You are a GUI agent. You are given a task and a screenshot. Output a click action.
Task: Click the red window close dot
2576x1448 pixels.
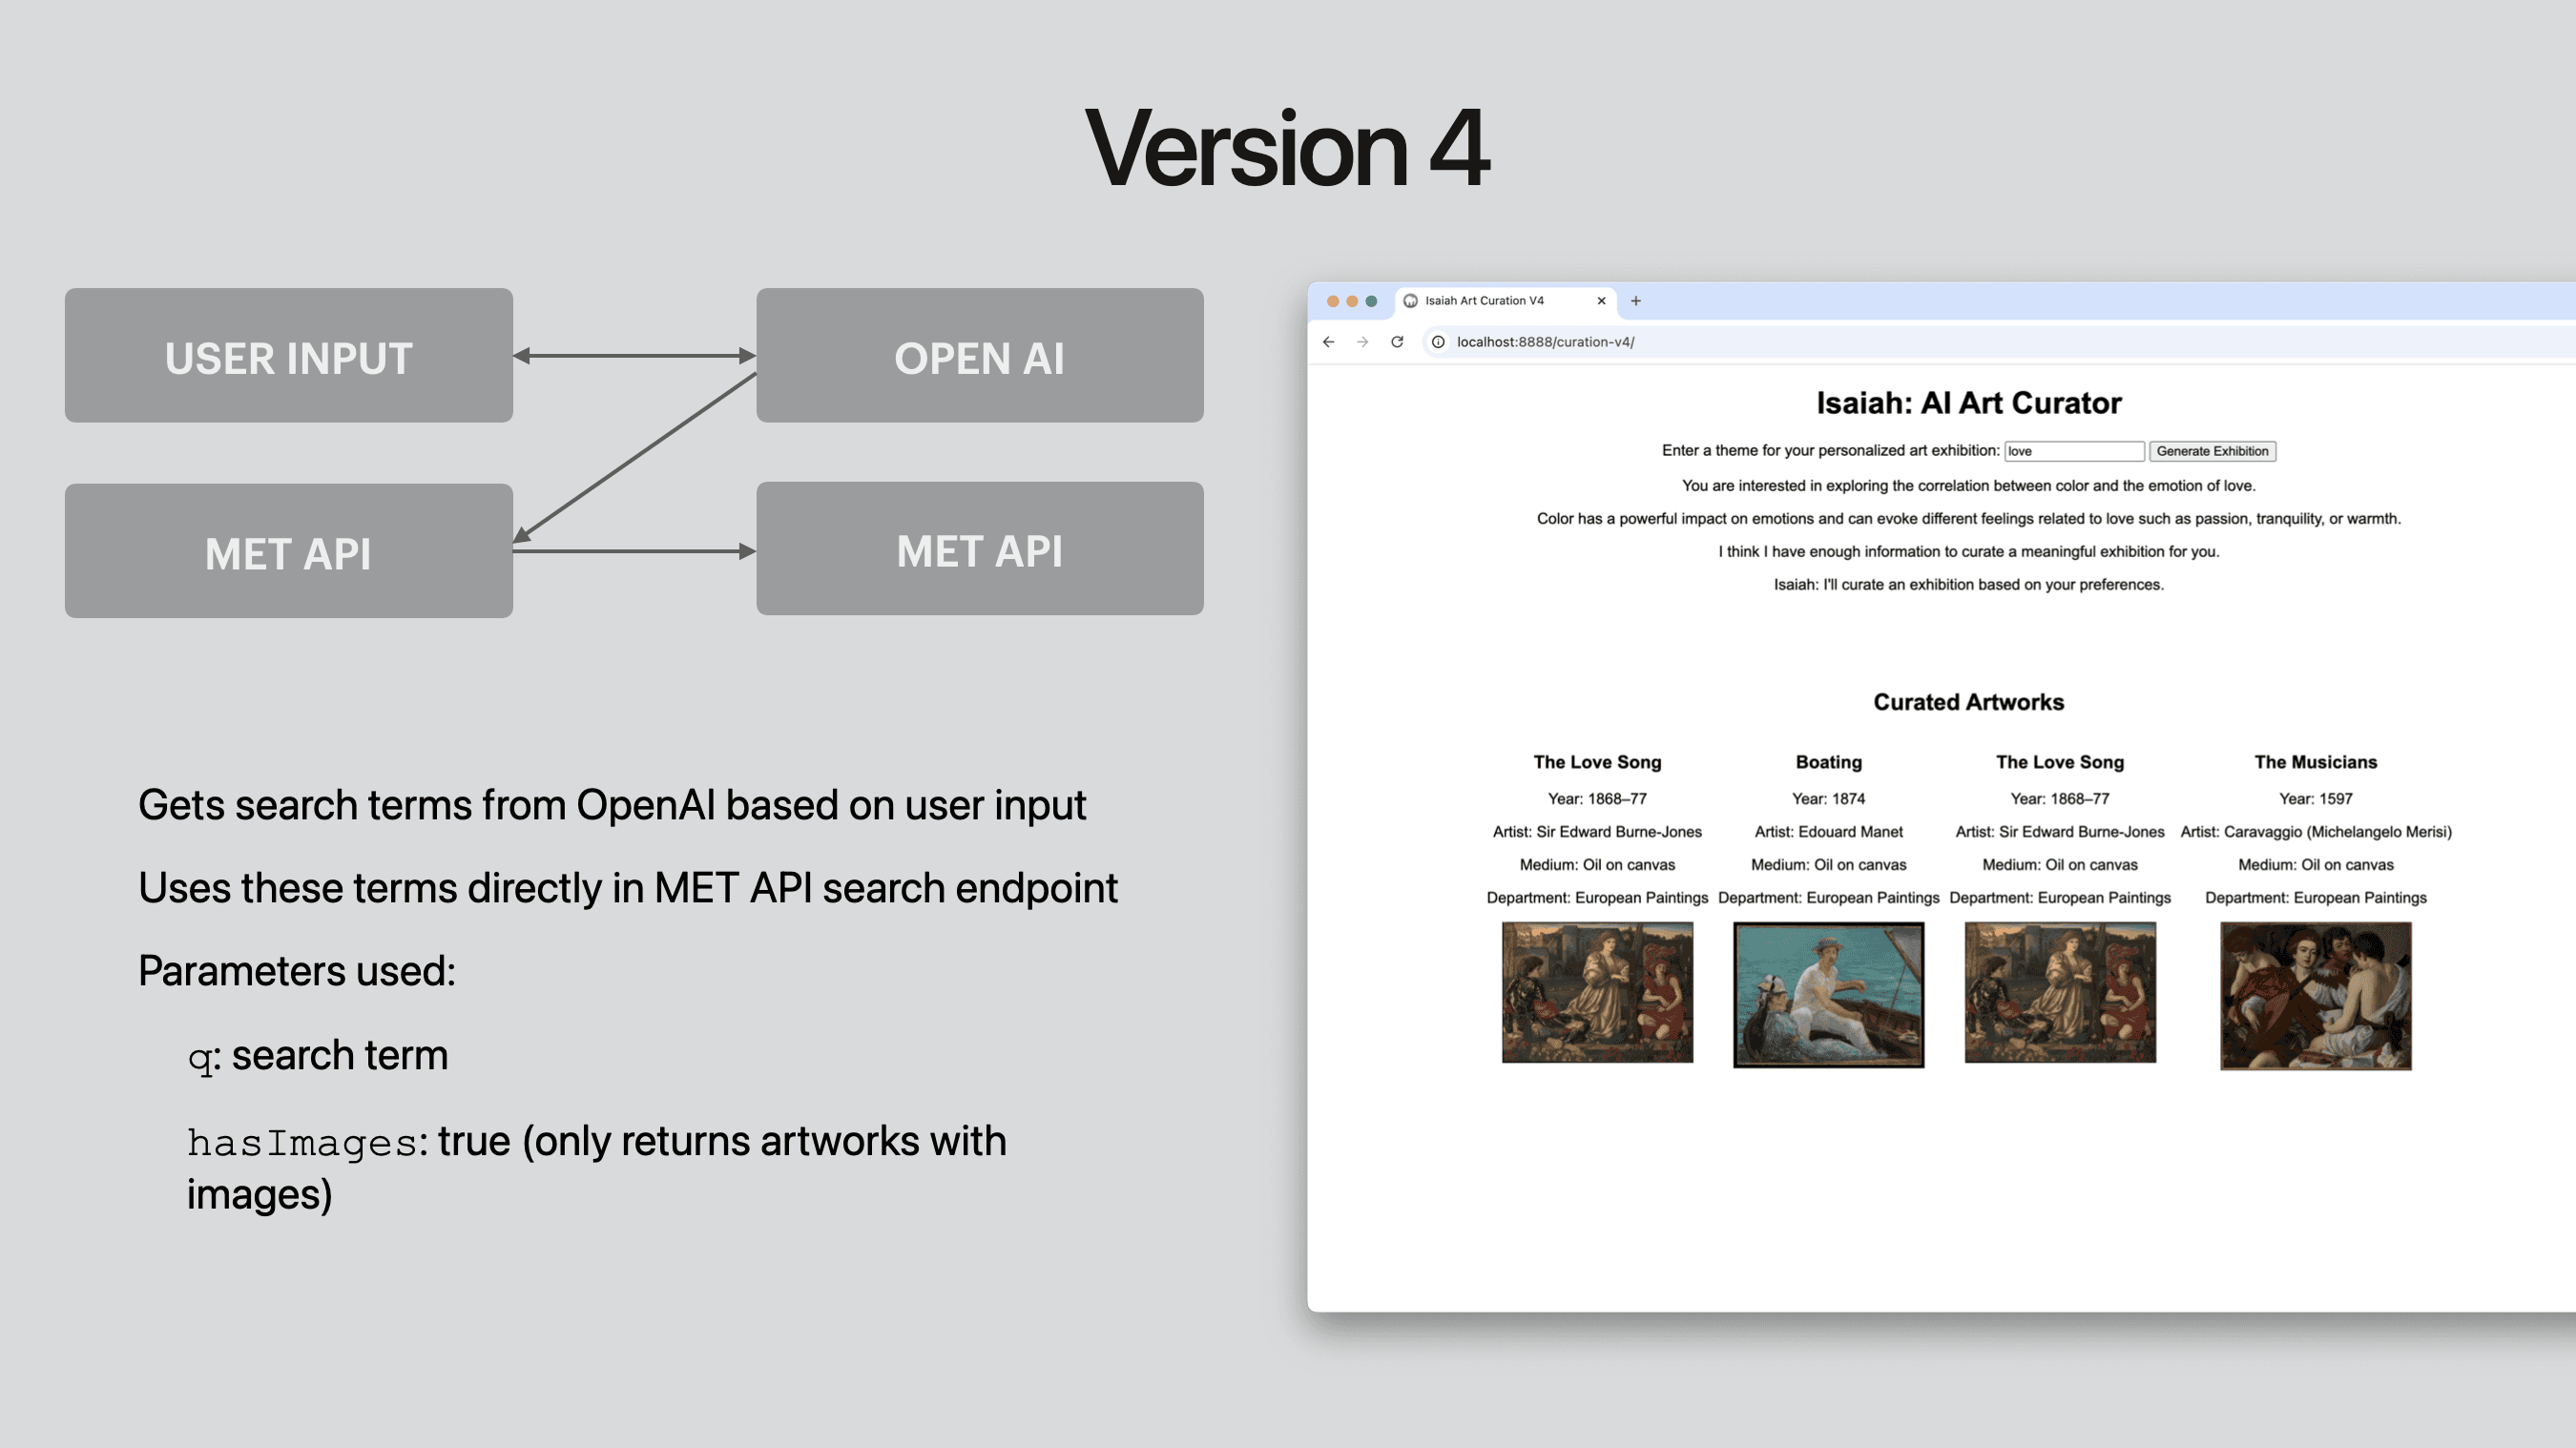point(1333,301)
